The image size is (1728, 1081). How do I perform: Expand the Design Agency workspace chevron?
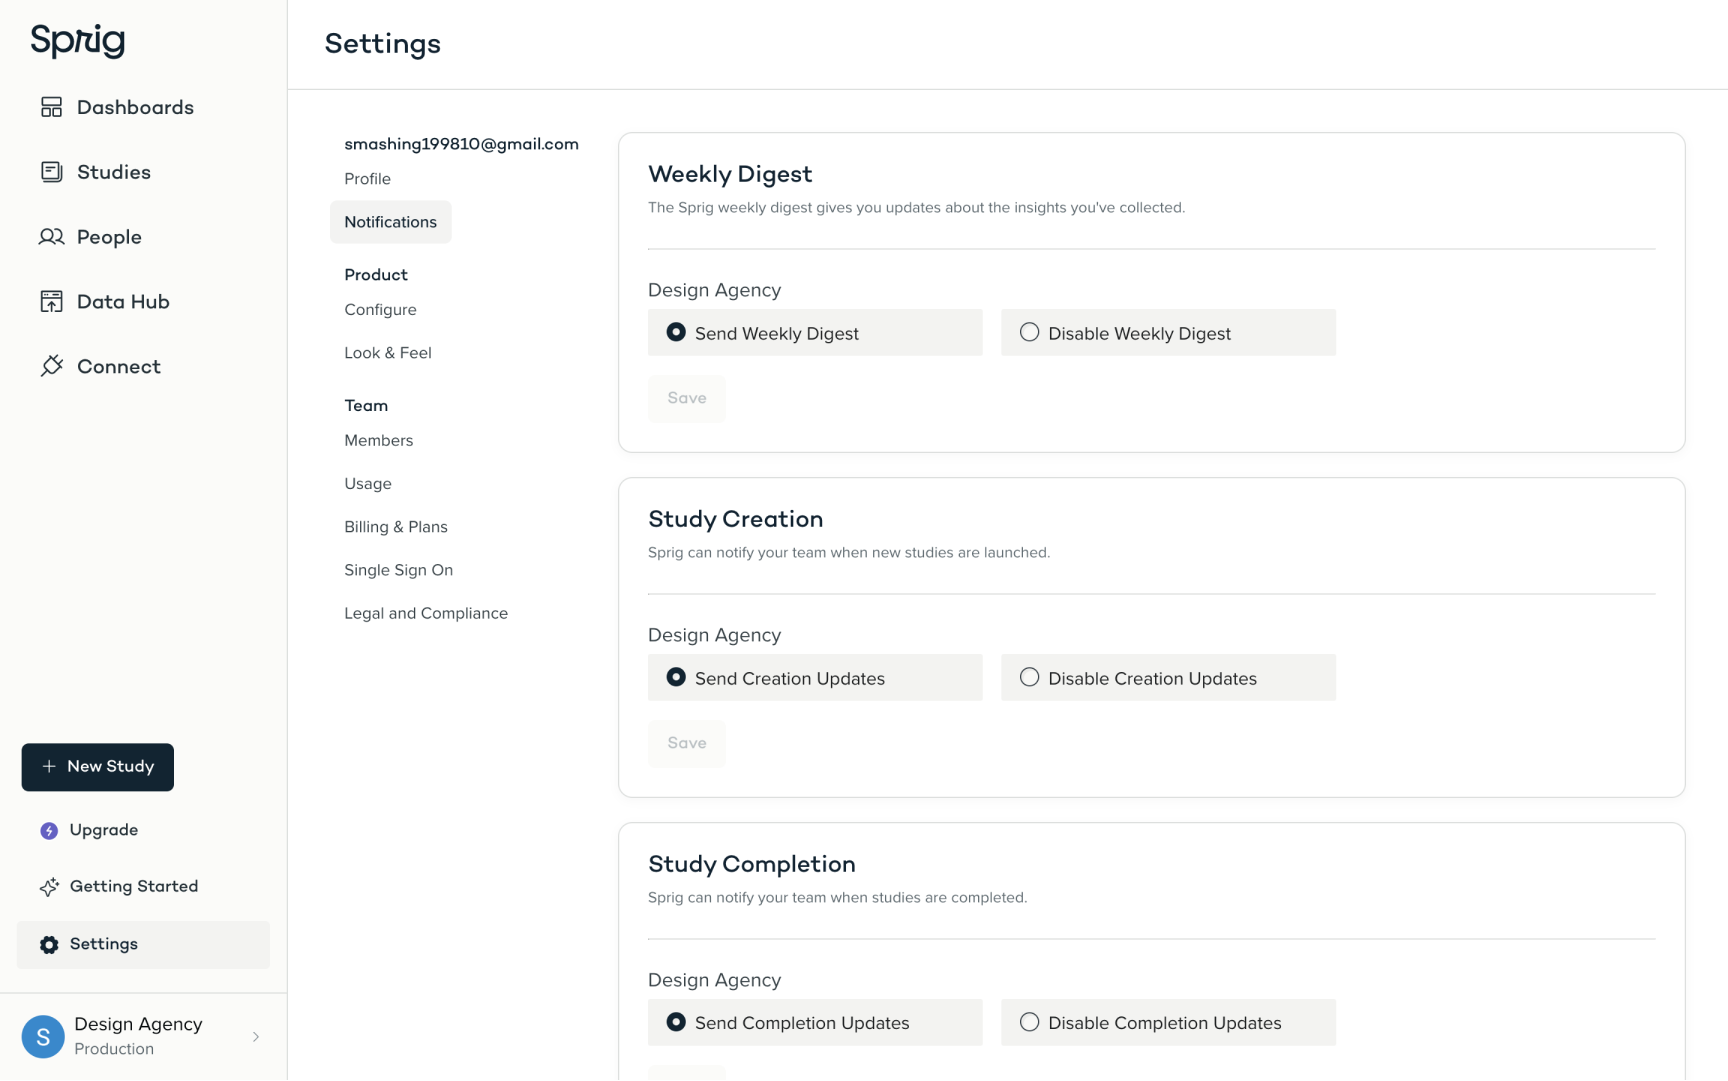[x=256, y=1036]
